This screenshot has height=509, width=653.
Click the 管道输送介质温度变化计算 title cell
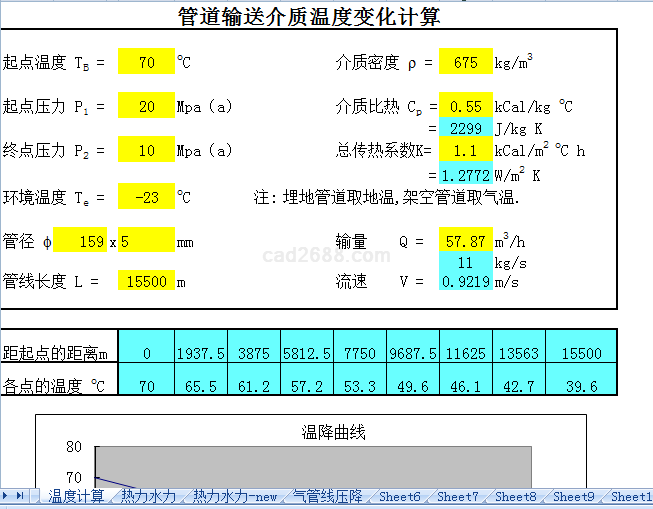[308, 16]
